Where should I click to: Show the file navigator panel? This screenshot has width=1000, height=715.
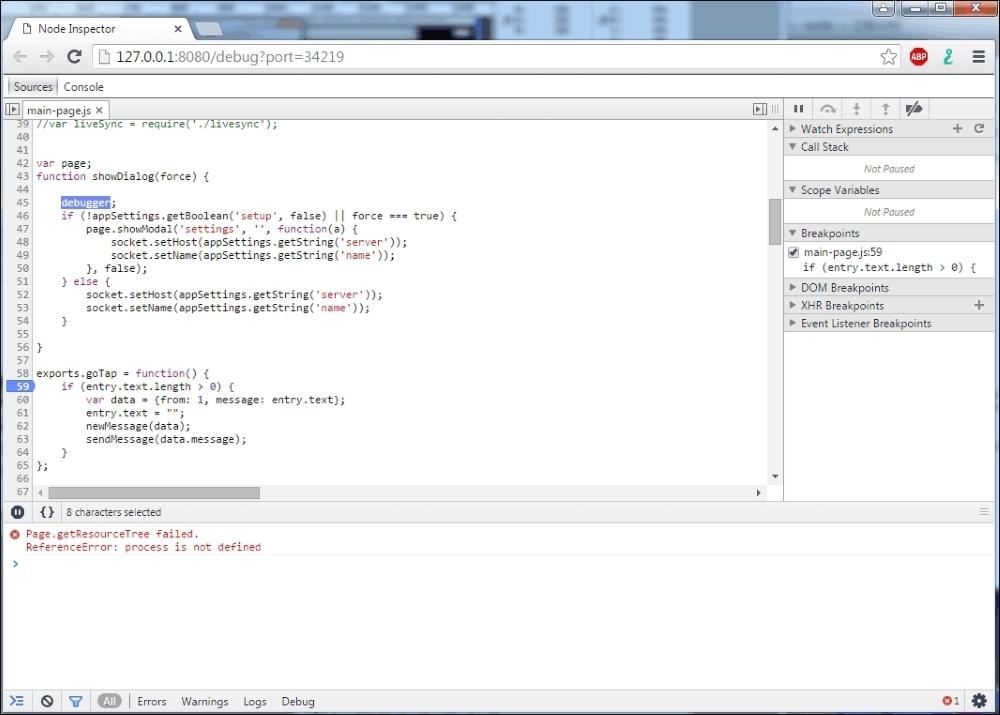coord(12,109)
